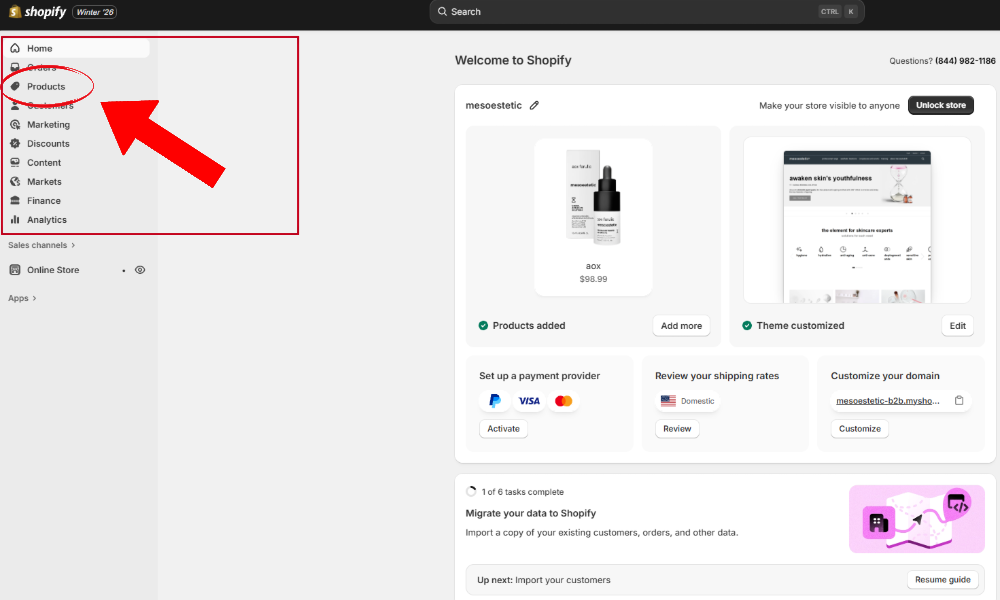
Task: Copy the store domain using the clipboard icon
Action: tap(958, 399)
